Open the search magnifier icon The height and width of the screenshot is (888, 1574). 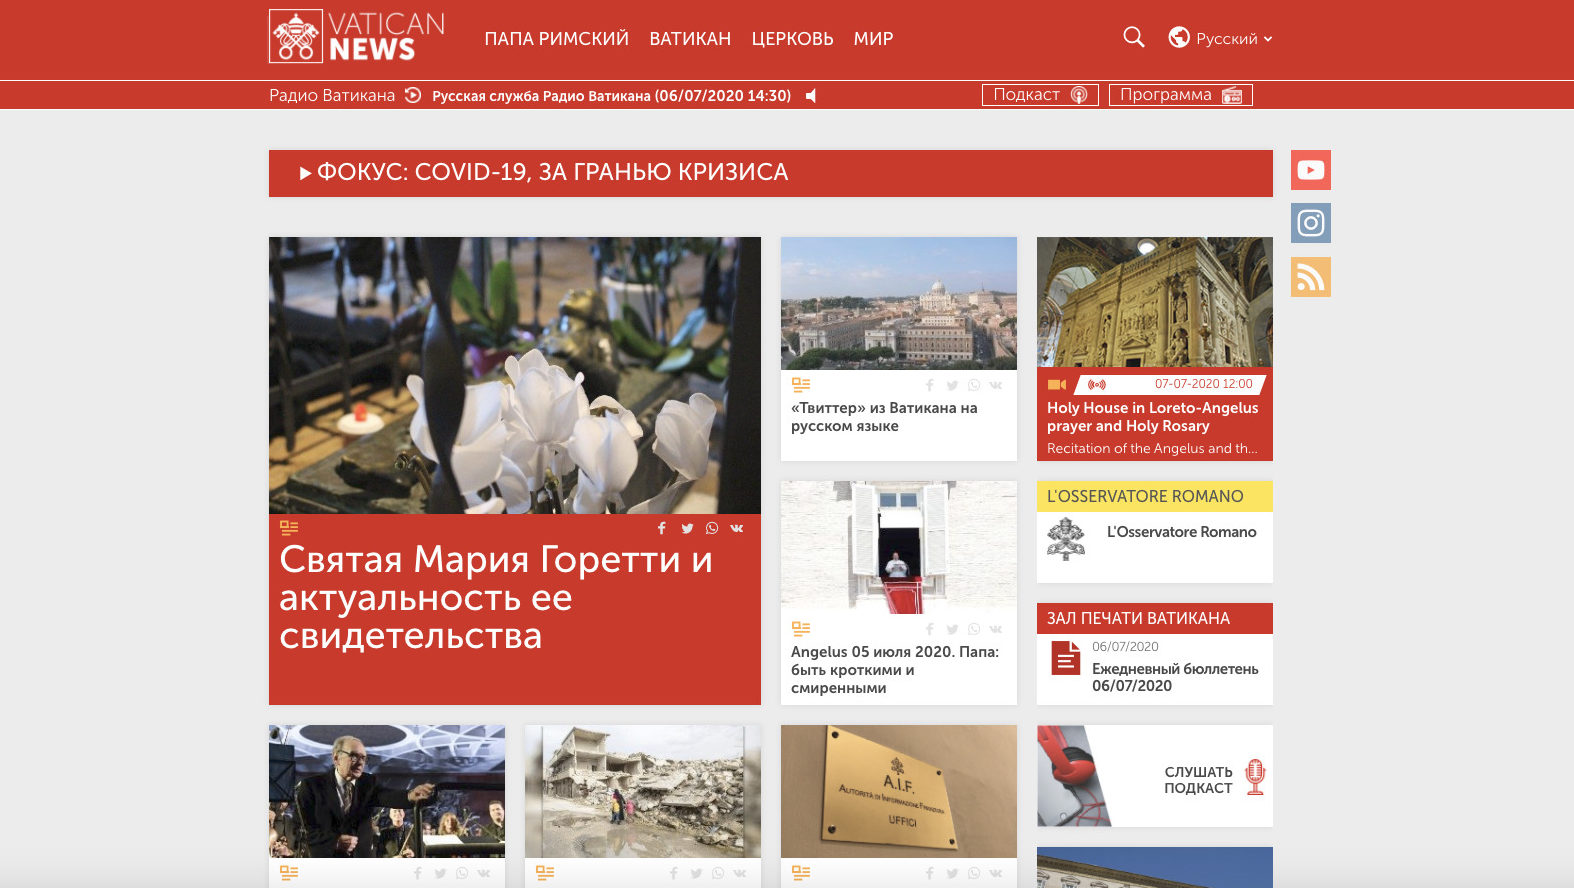[1133, 37]
